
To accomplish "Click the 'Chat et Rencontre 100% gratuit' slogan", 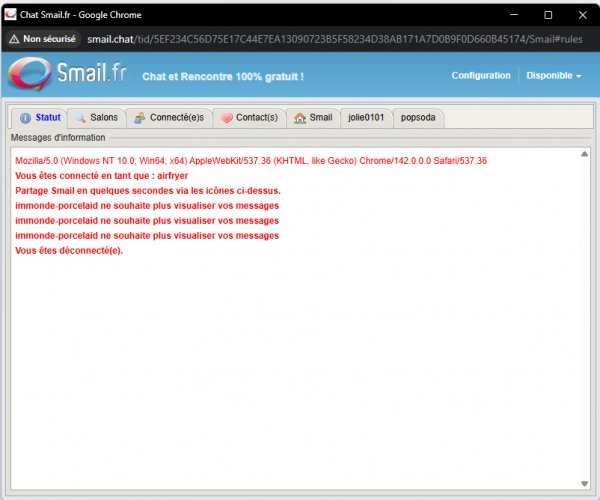I will 223,76.
